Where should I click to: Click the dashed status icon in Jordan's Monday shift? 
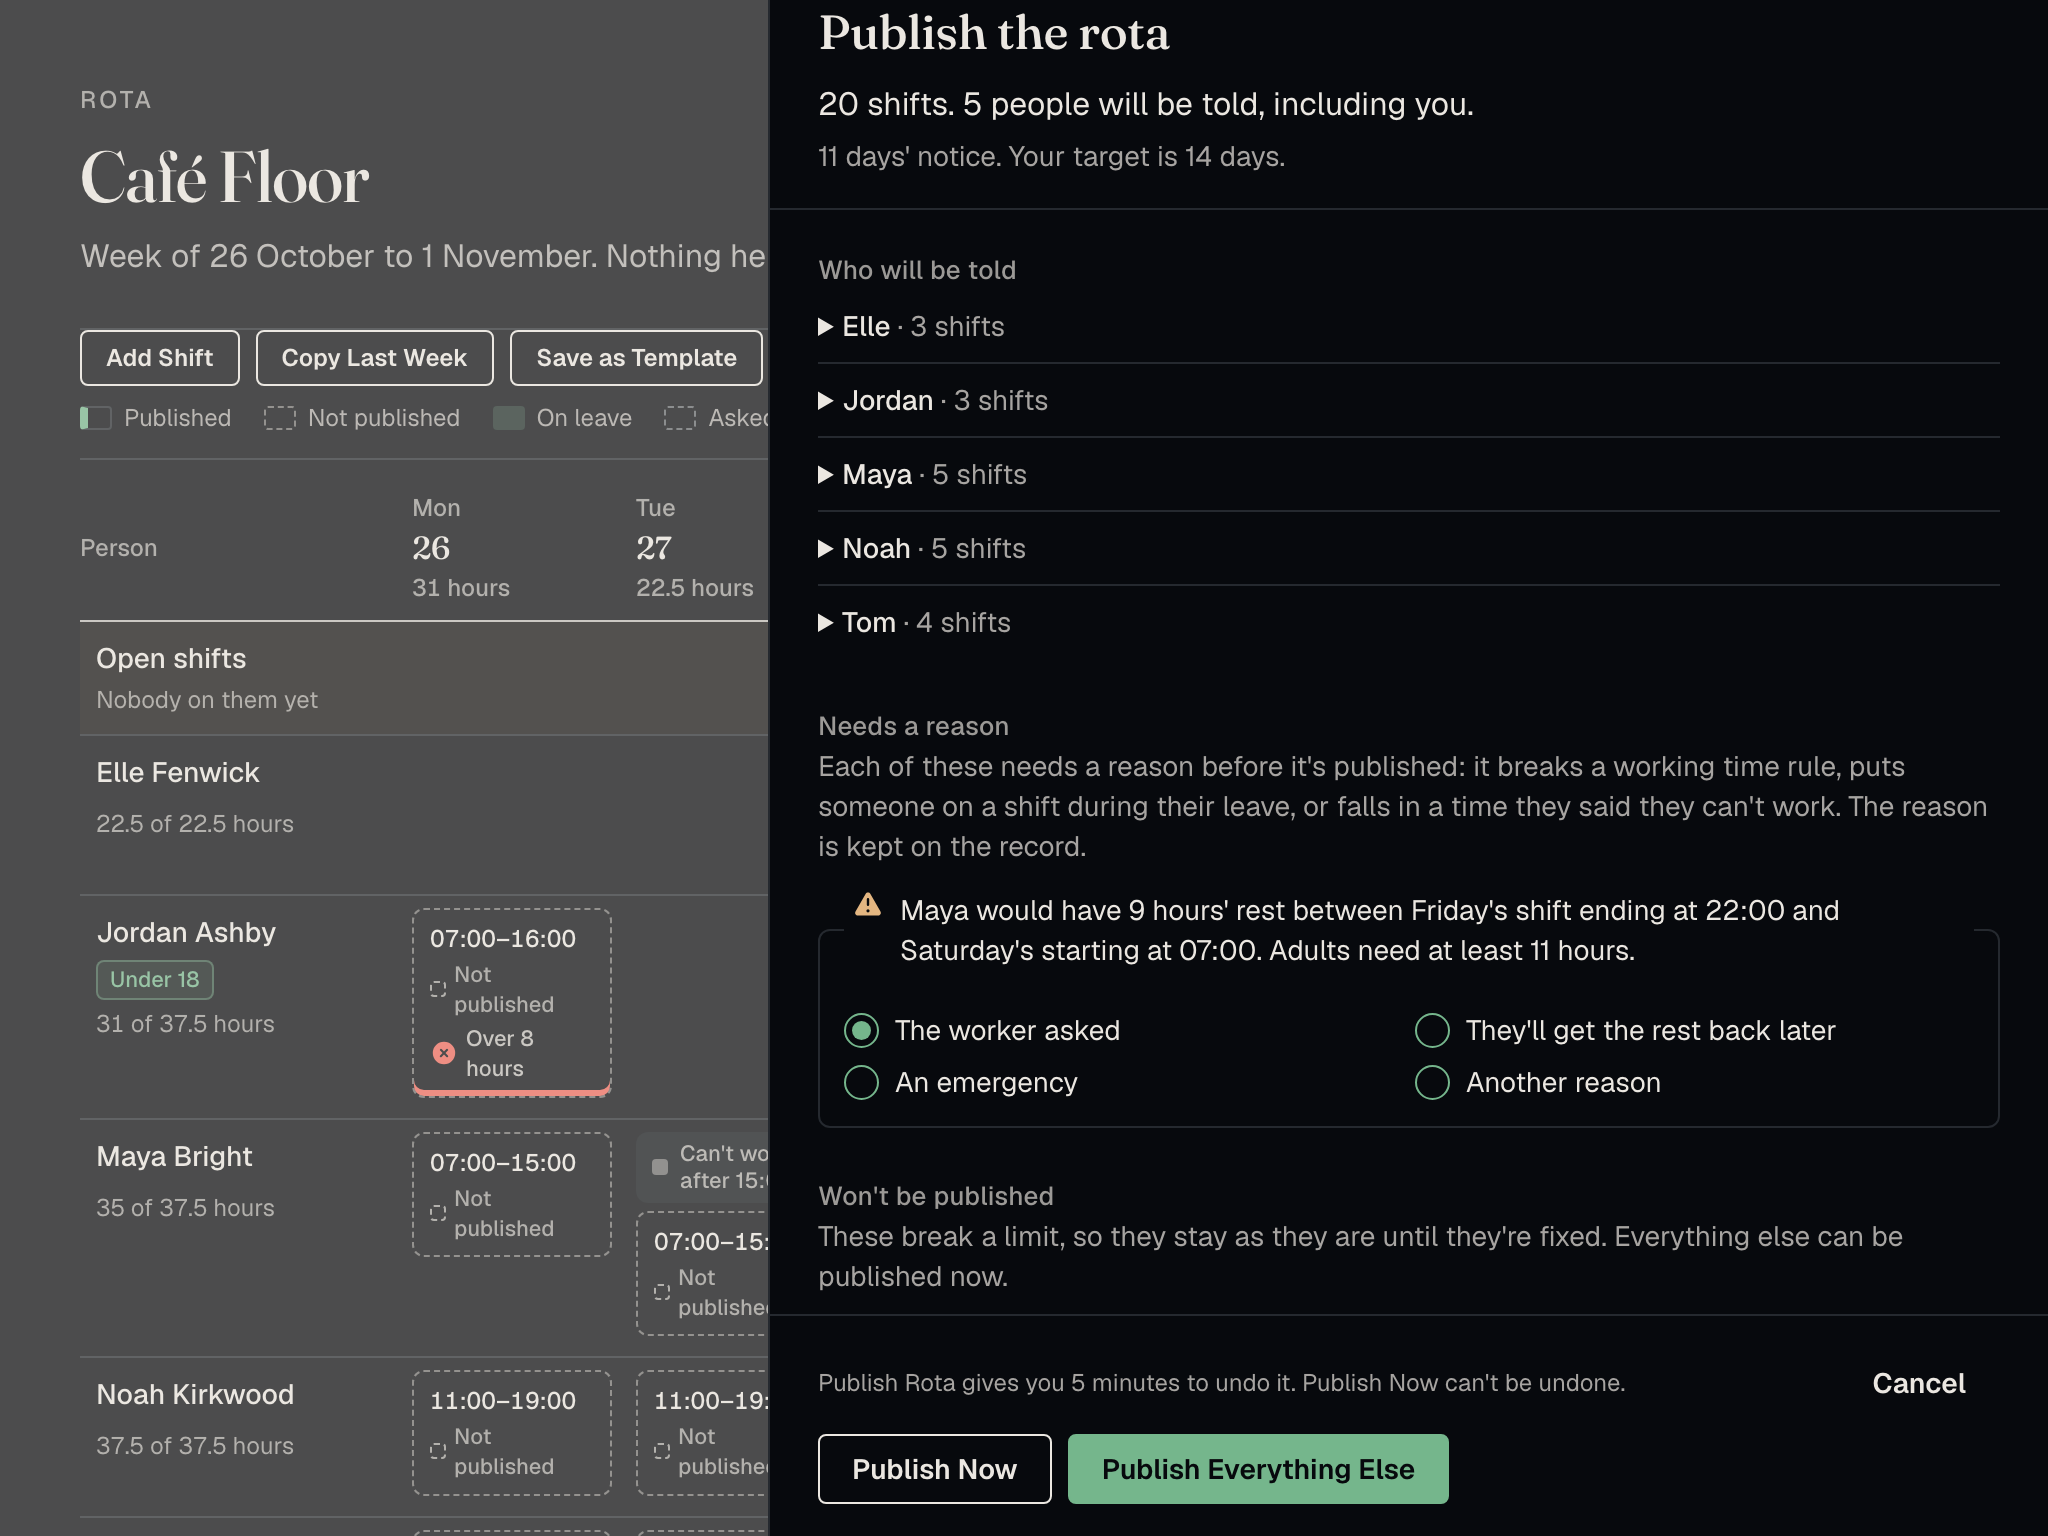click(x=438, y=989)
